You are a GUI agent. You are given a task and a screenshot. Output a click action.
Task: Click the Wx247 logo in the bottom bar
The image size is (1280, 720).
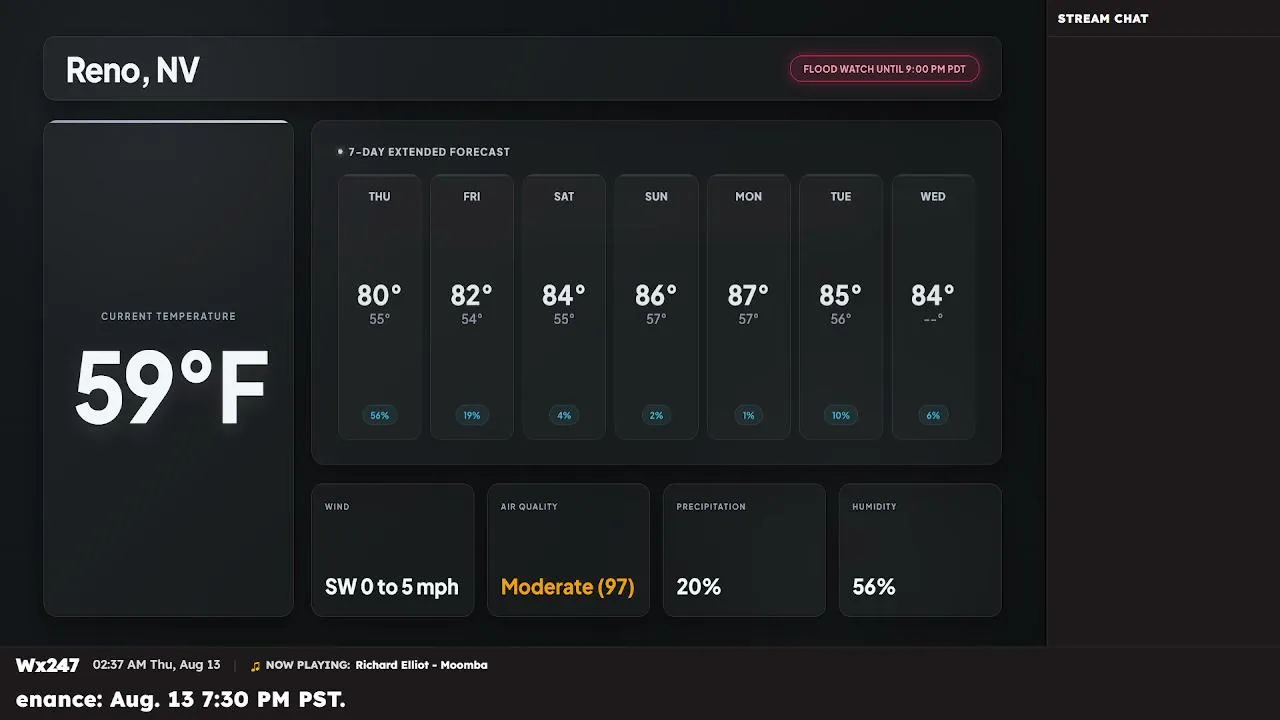(x=47, y=665)
